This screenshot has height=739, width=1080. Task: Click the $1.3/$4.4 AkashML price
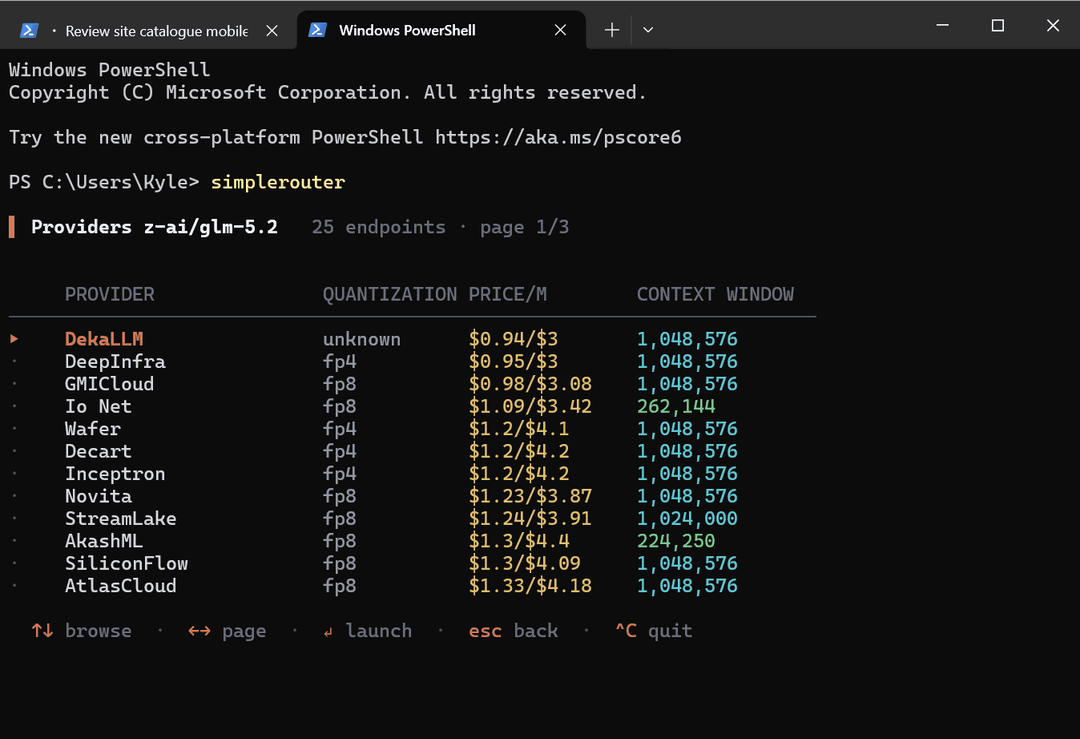[x=519, y=541]
